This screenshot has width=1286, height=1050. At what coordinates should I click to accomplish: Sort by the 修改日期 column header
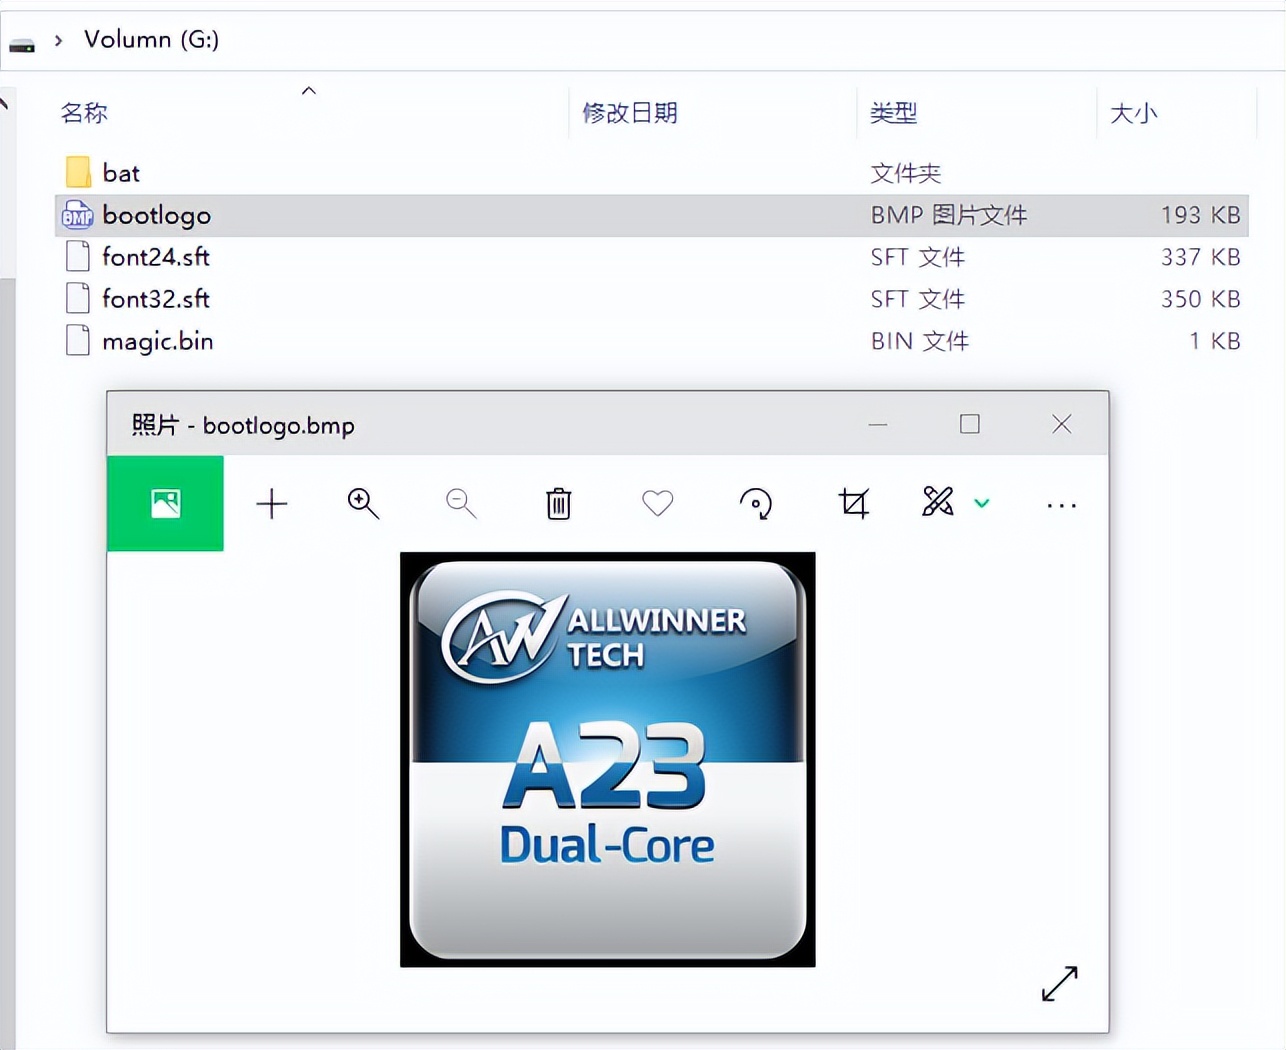click(630, 113)
